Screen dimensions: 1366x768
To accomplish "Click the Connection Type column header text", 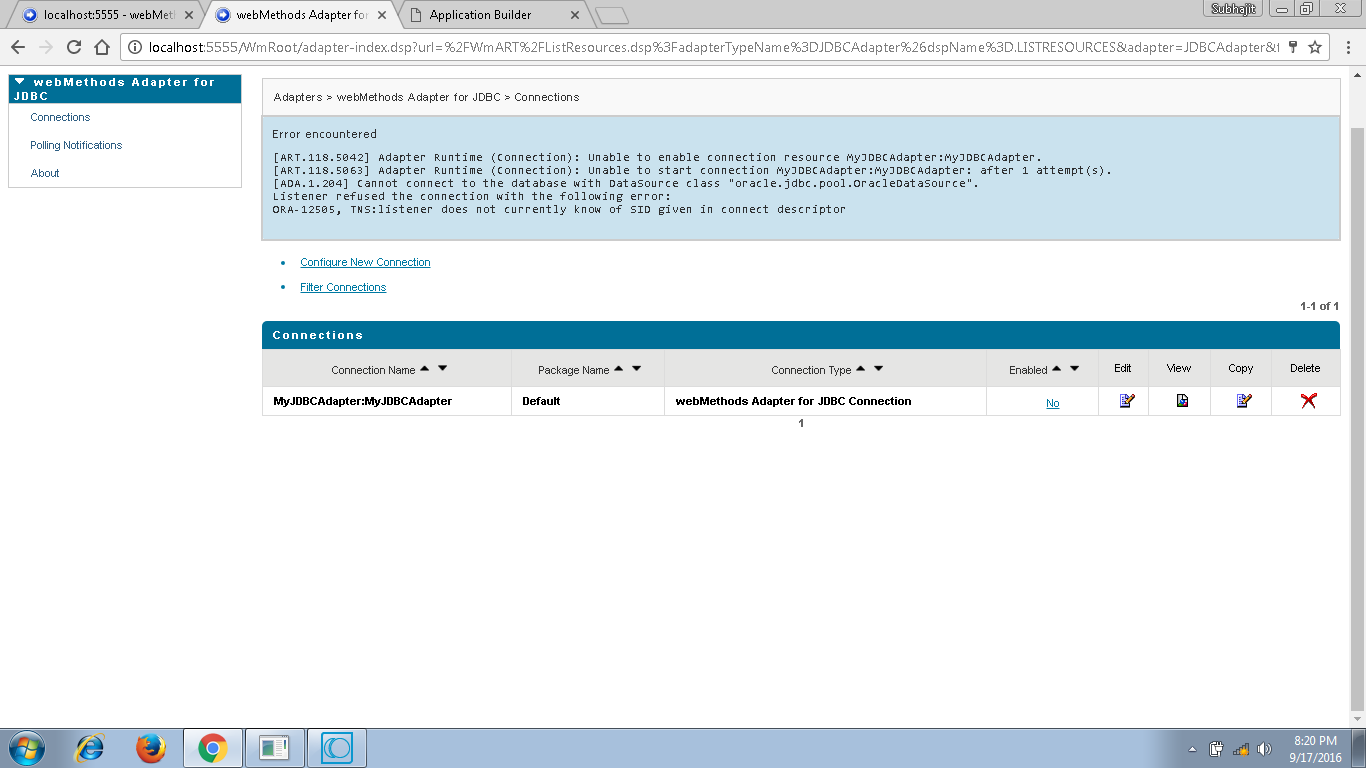I will (811, 370).
